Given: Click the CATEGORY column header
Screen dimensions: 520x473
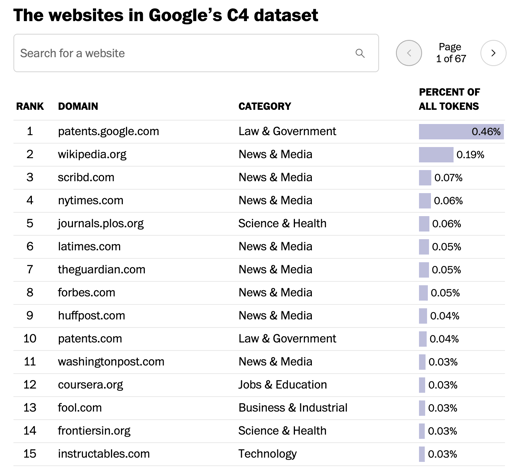Looking at the screenshot, I should 265,106.
